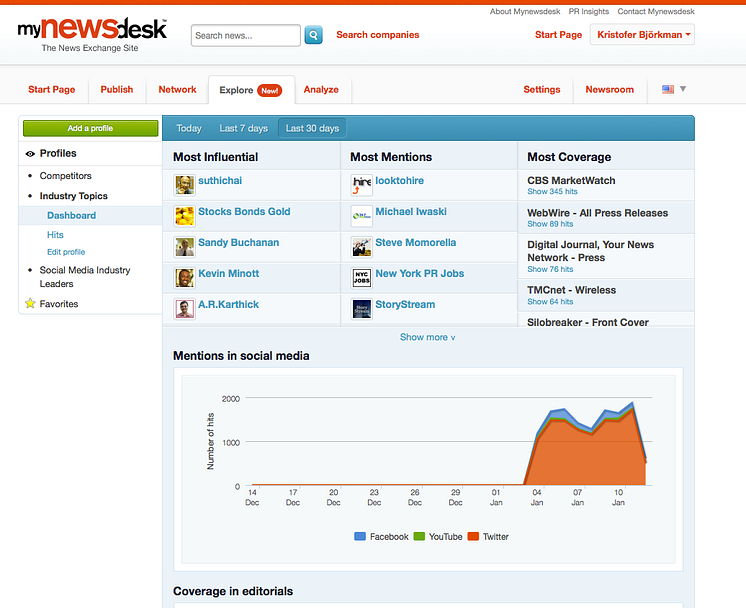The image size is (746, 608).
Task: Open the Michael Iwaski name link
Action: pos(411,212)
